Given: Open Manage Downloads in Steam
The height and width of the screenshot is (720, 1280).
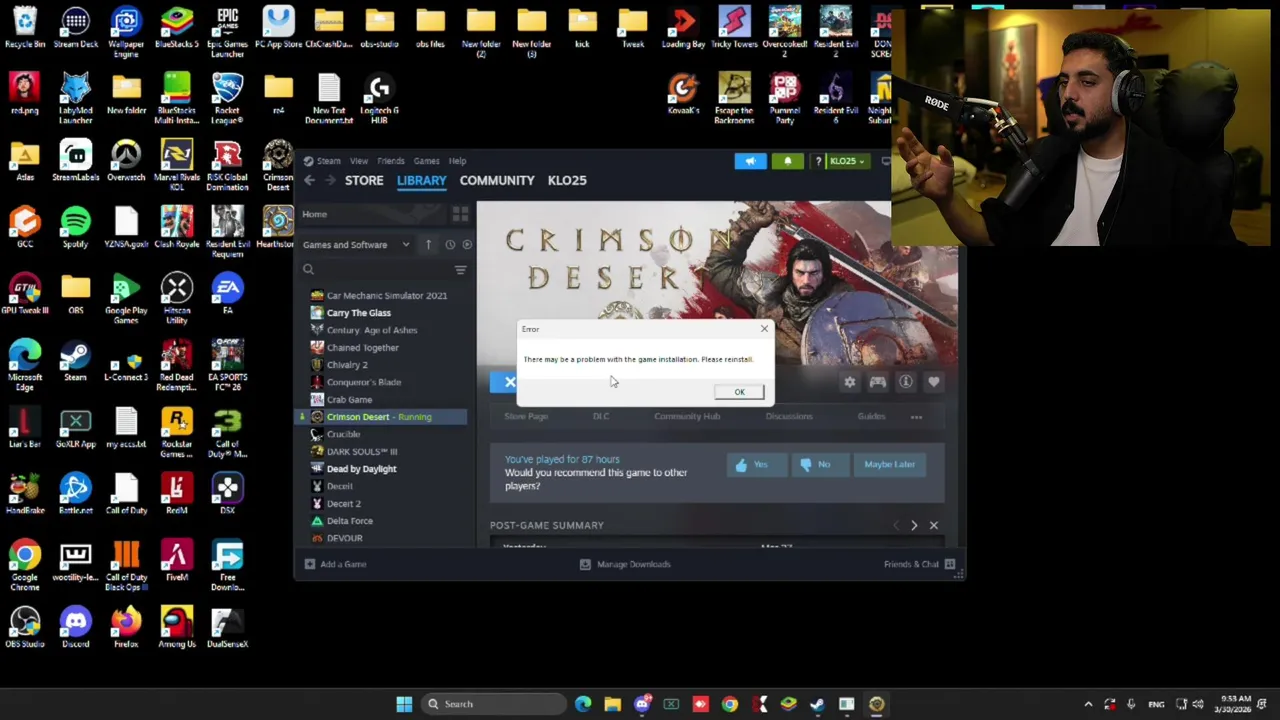Looking at the screenshot, I should pos(625,565).
